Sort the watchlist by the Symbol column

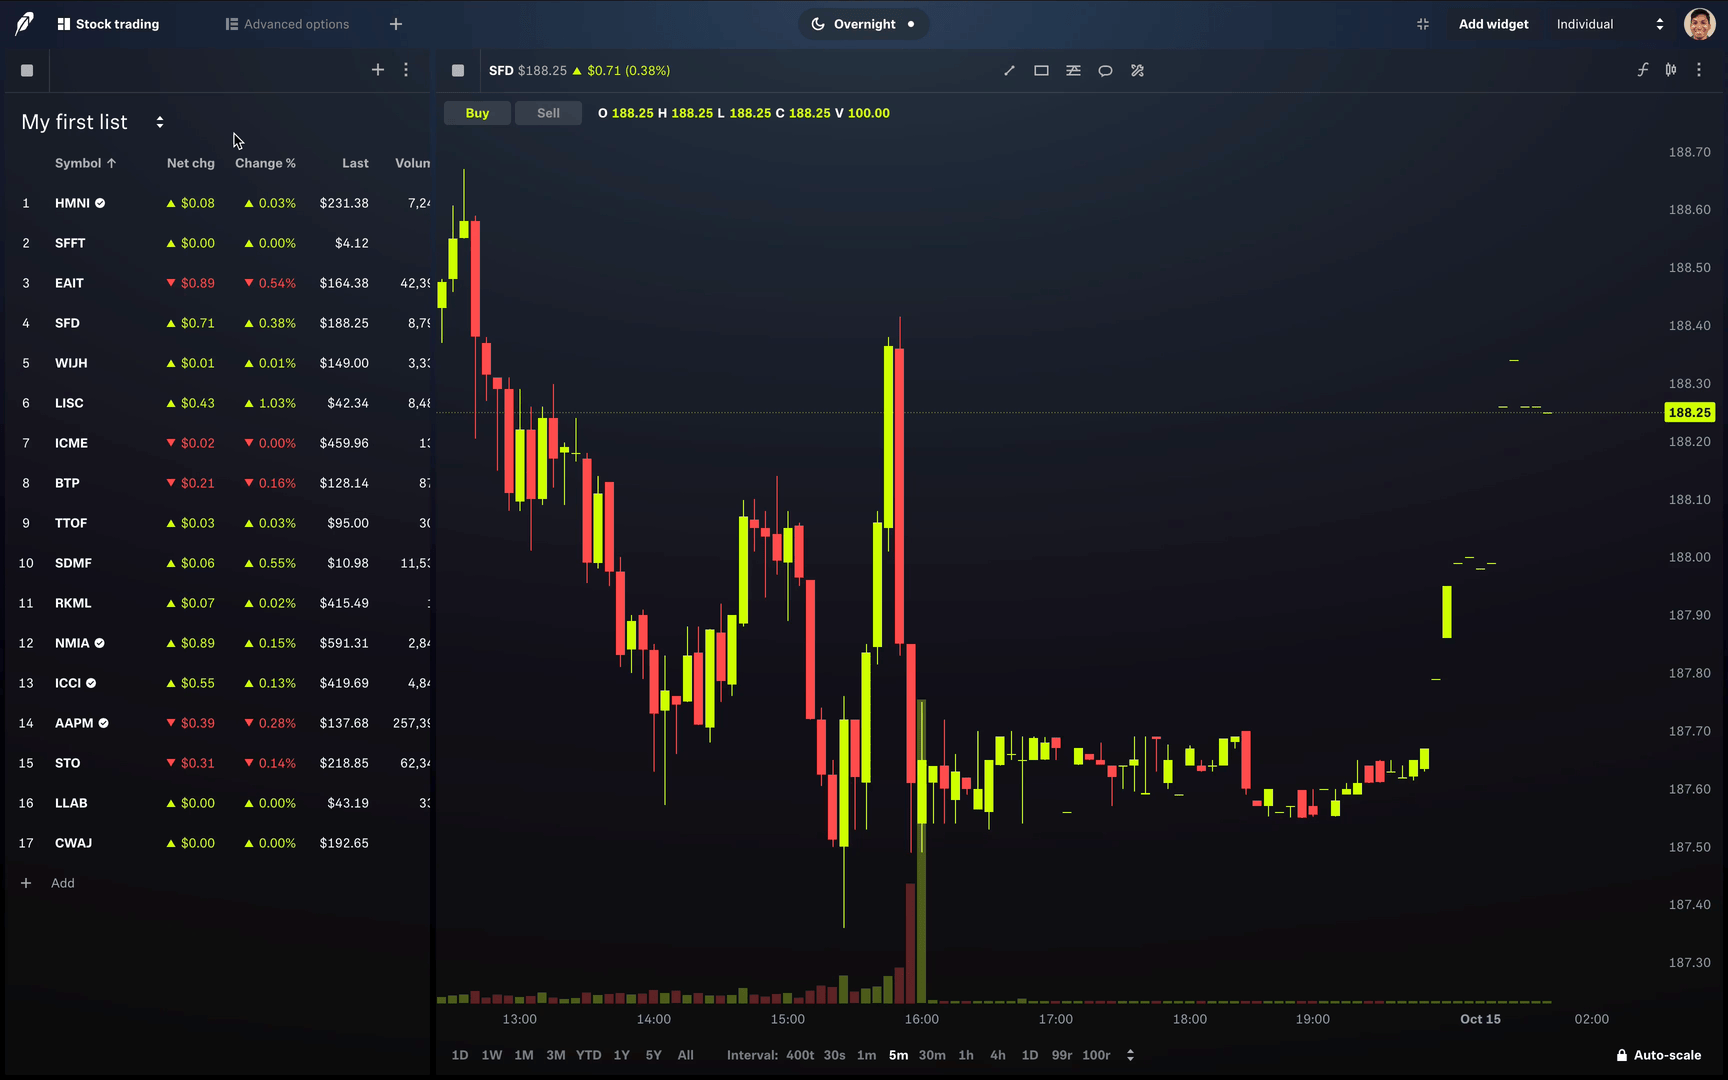[x=85, y=163]
